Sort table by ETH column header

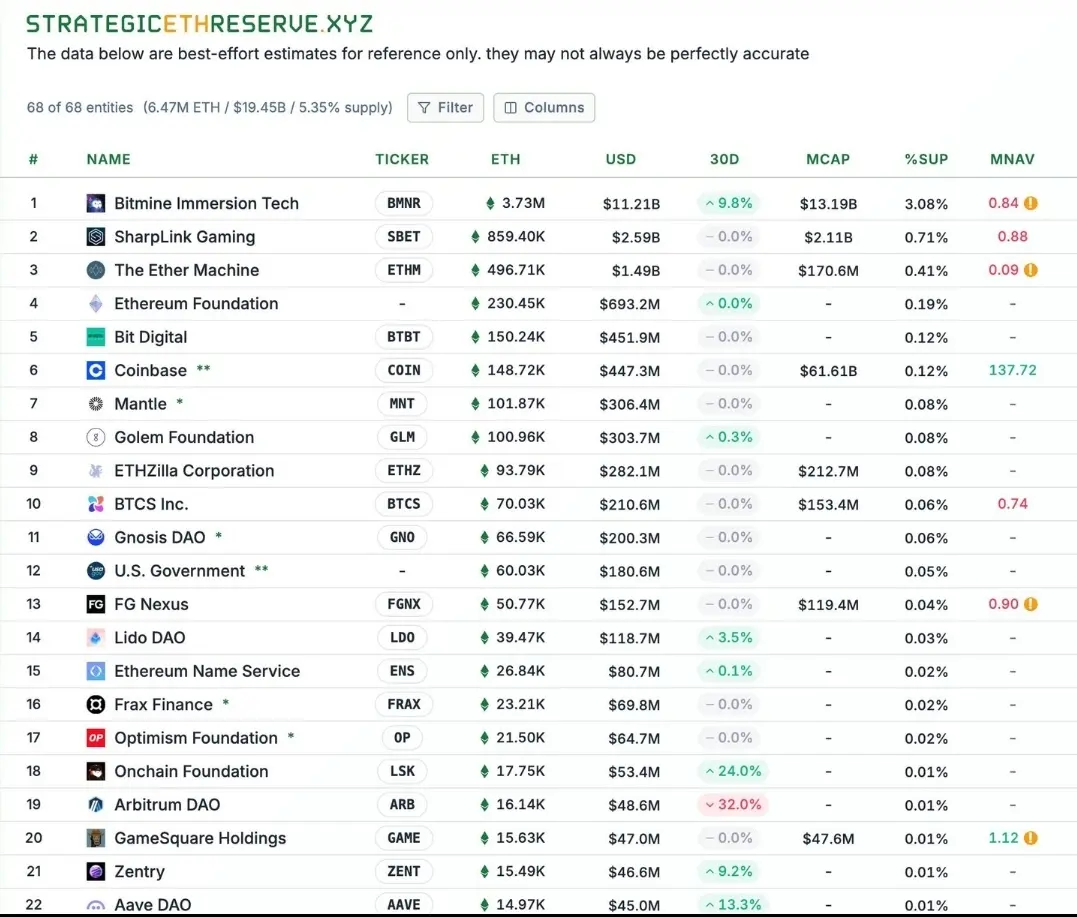[505, 159]
